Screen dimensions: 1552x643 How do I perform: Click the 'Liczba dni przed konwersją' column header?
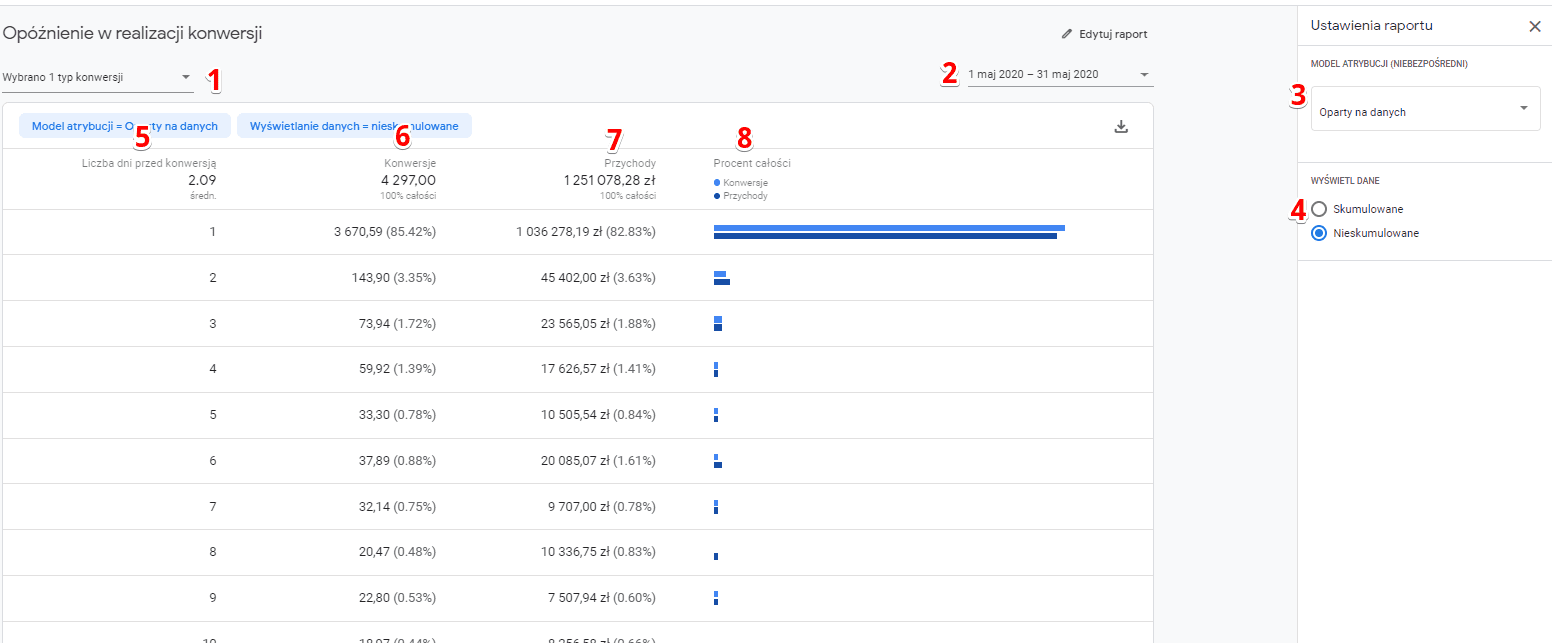click(149, 163)
